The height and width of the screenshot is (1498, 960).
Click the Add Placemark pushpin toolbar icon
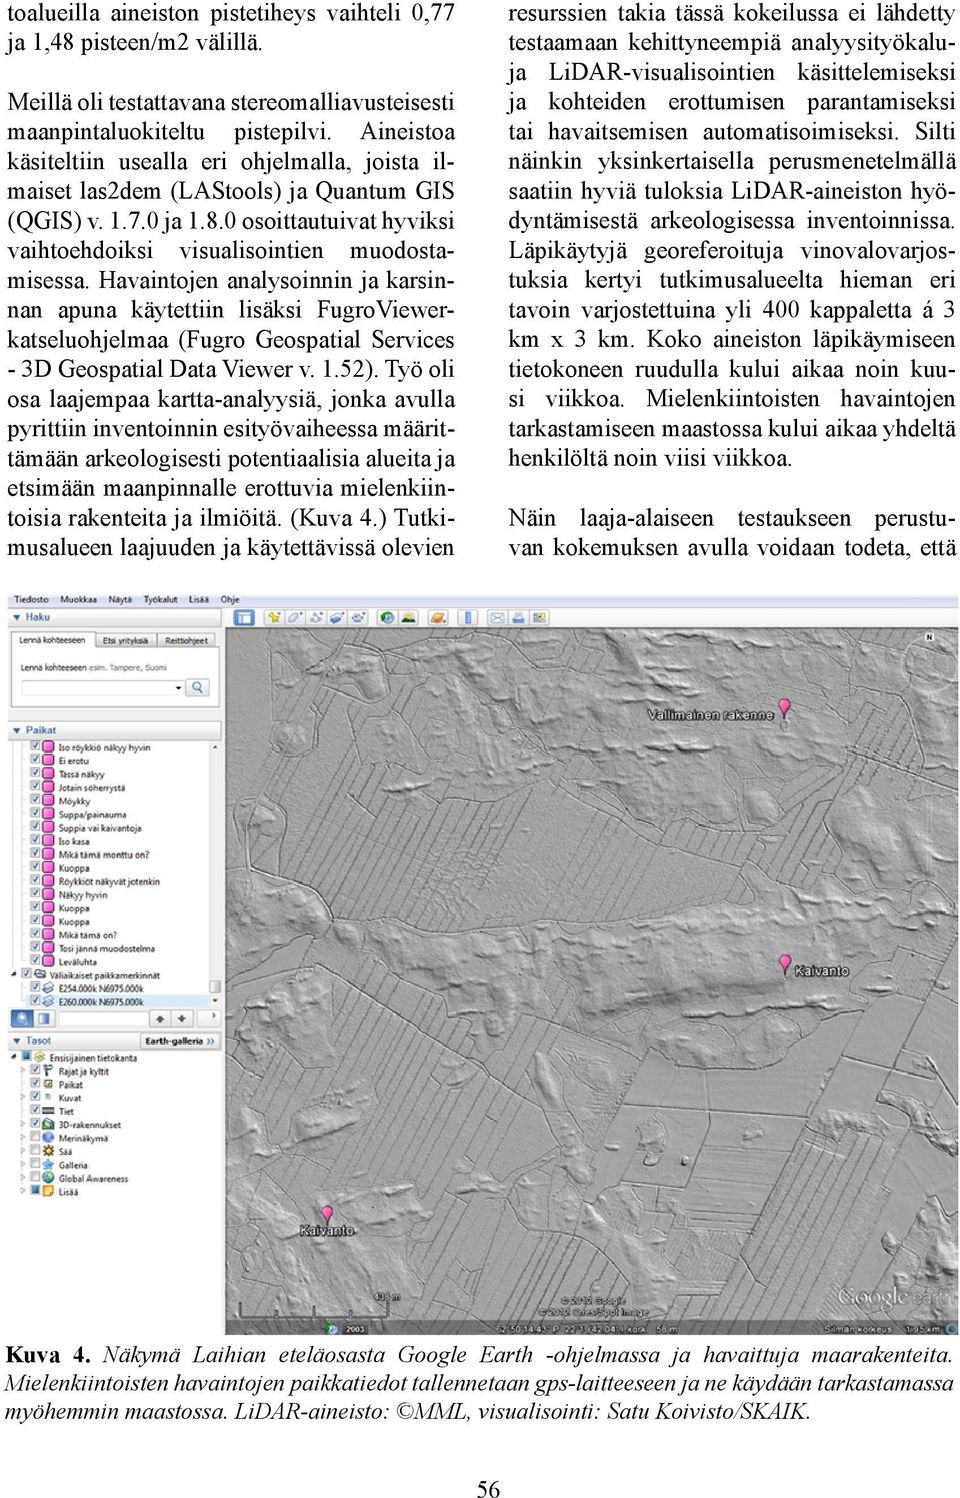(274, 617)
